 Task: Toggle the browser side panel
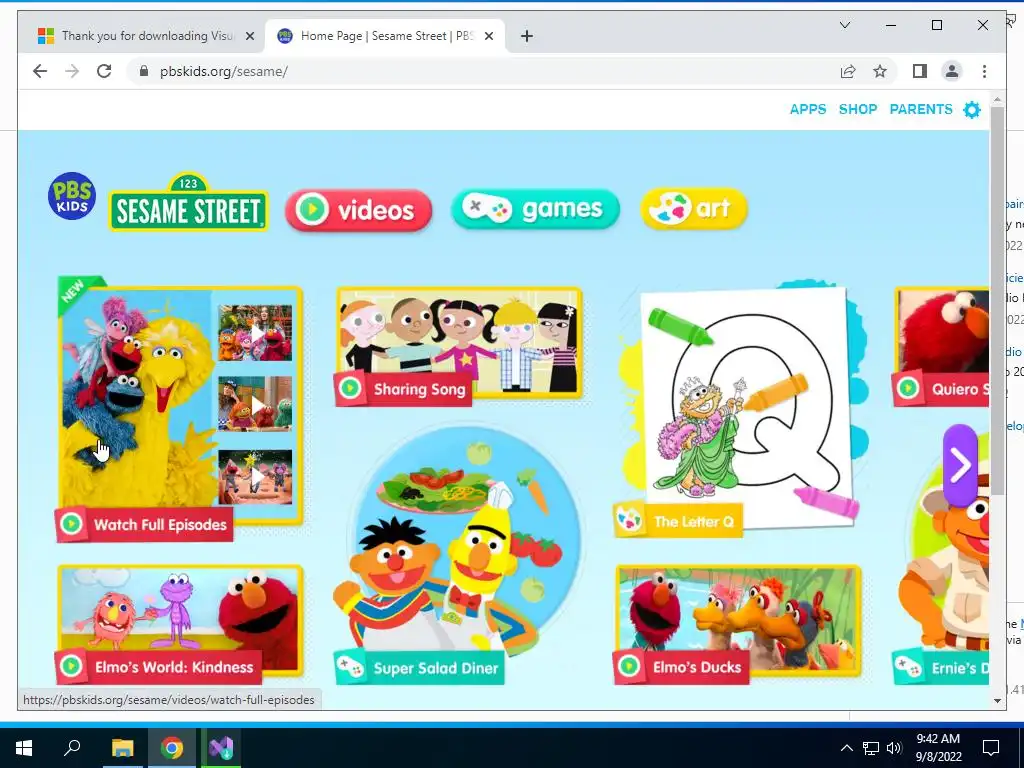[920, 71]
